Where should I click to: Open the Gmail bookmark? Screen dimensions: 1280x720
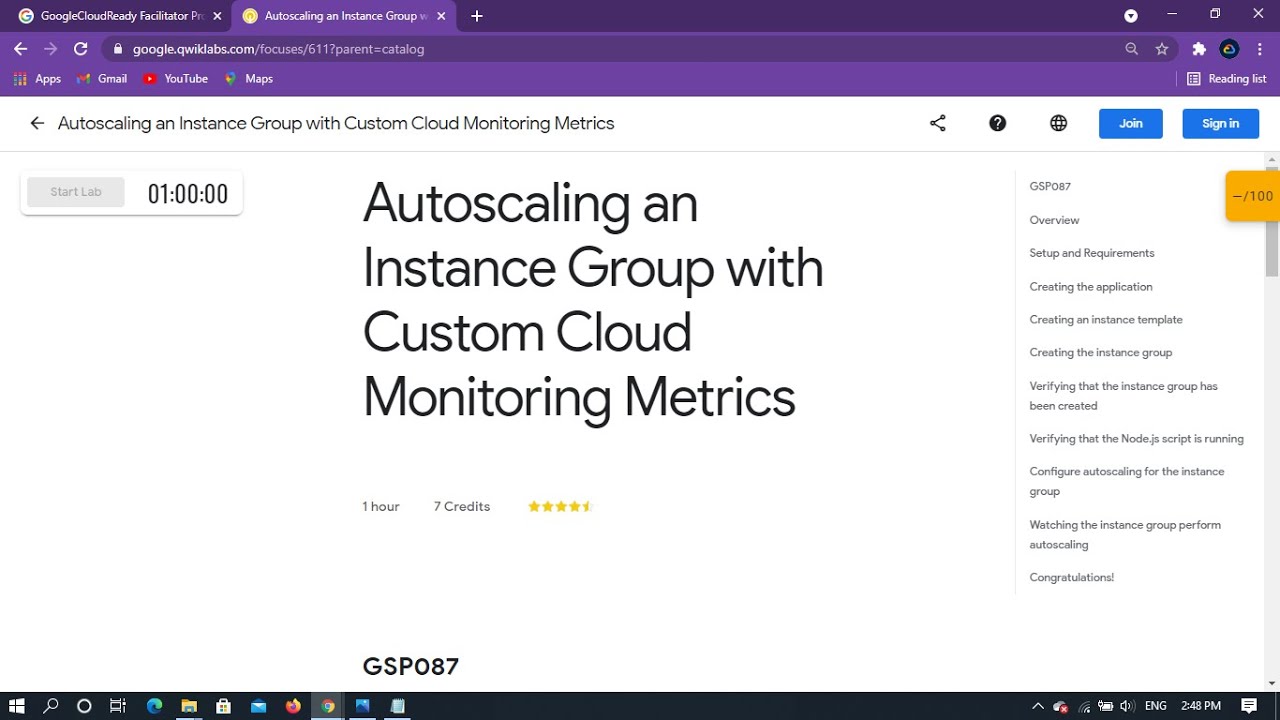tap(102, 79)
